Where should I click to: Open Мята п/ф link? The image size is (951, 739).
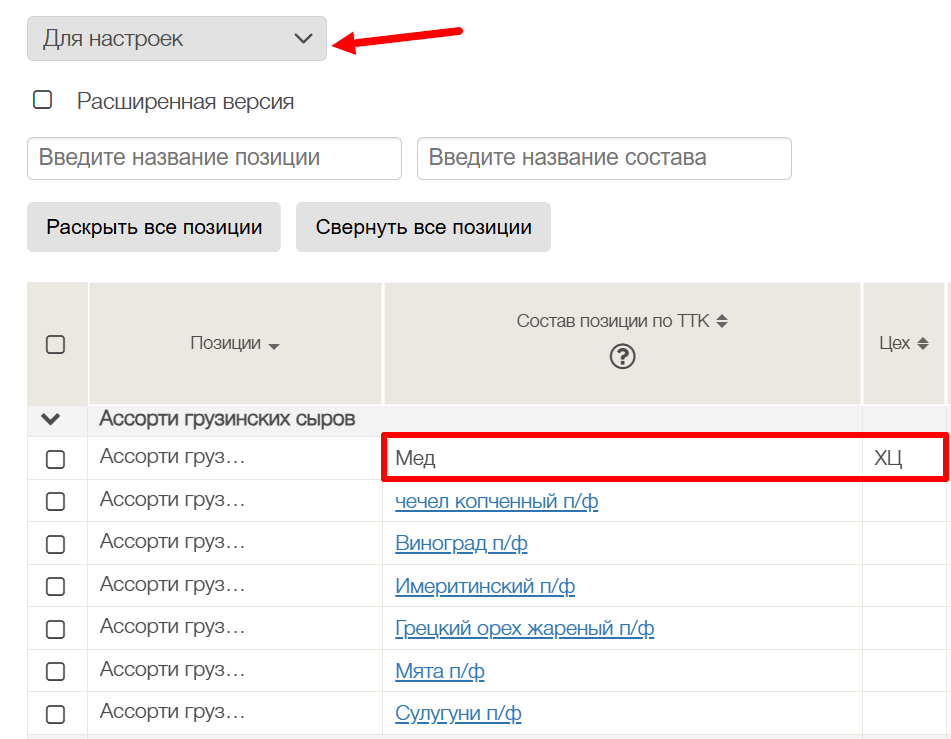[x=440, y=671]
